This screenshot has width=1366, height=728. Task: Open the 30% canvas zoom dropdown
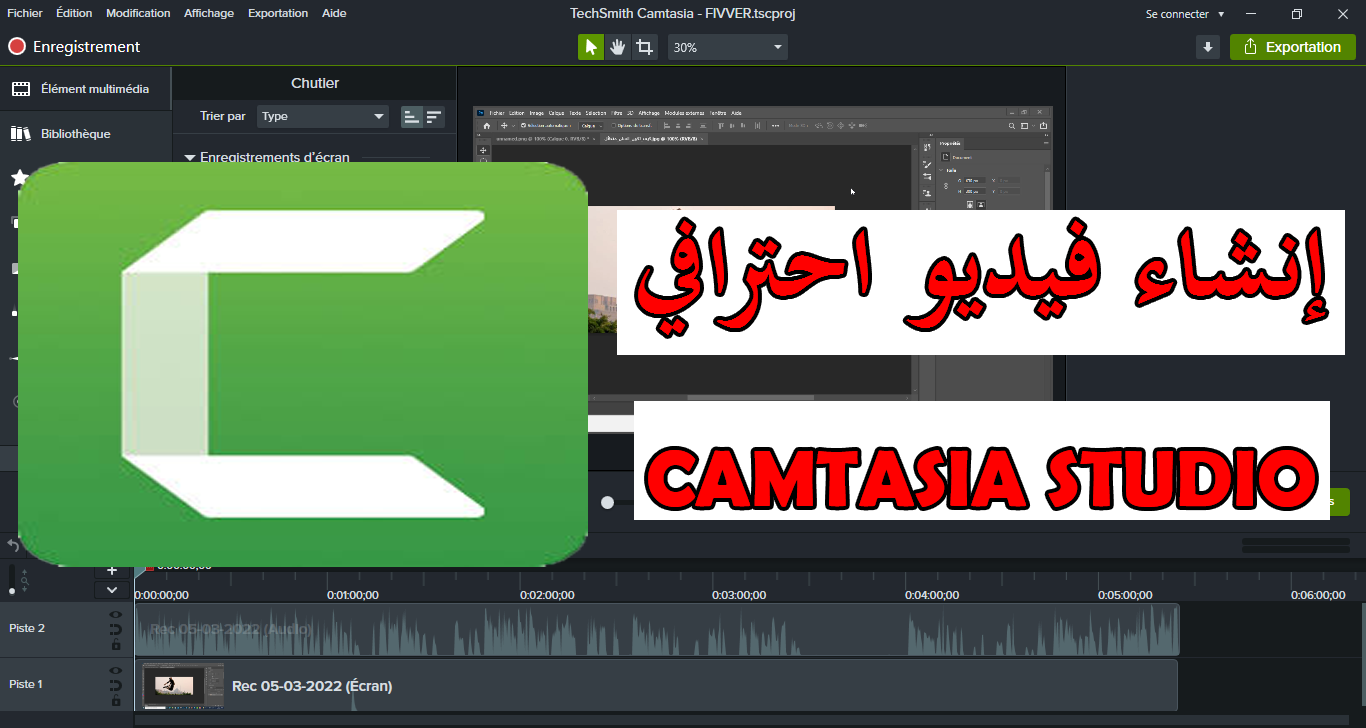(727, 47)
